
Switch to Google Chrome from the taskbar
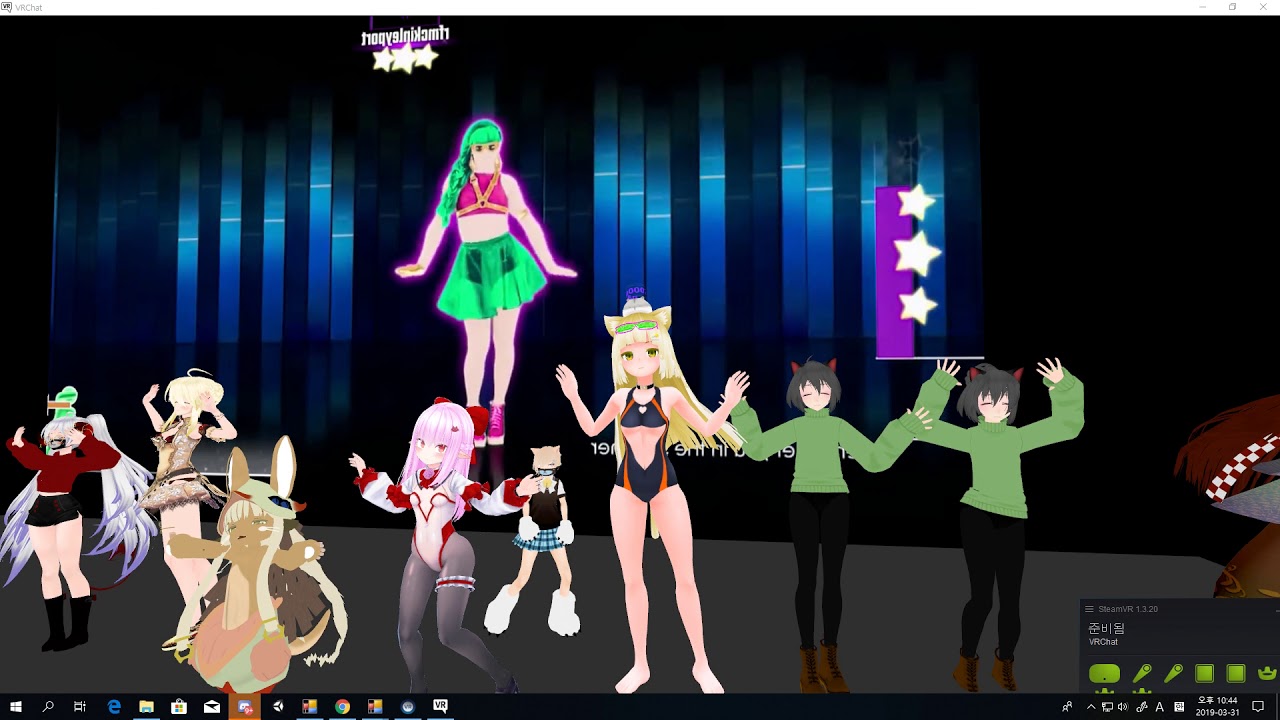[342, 706]
